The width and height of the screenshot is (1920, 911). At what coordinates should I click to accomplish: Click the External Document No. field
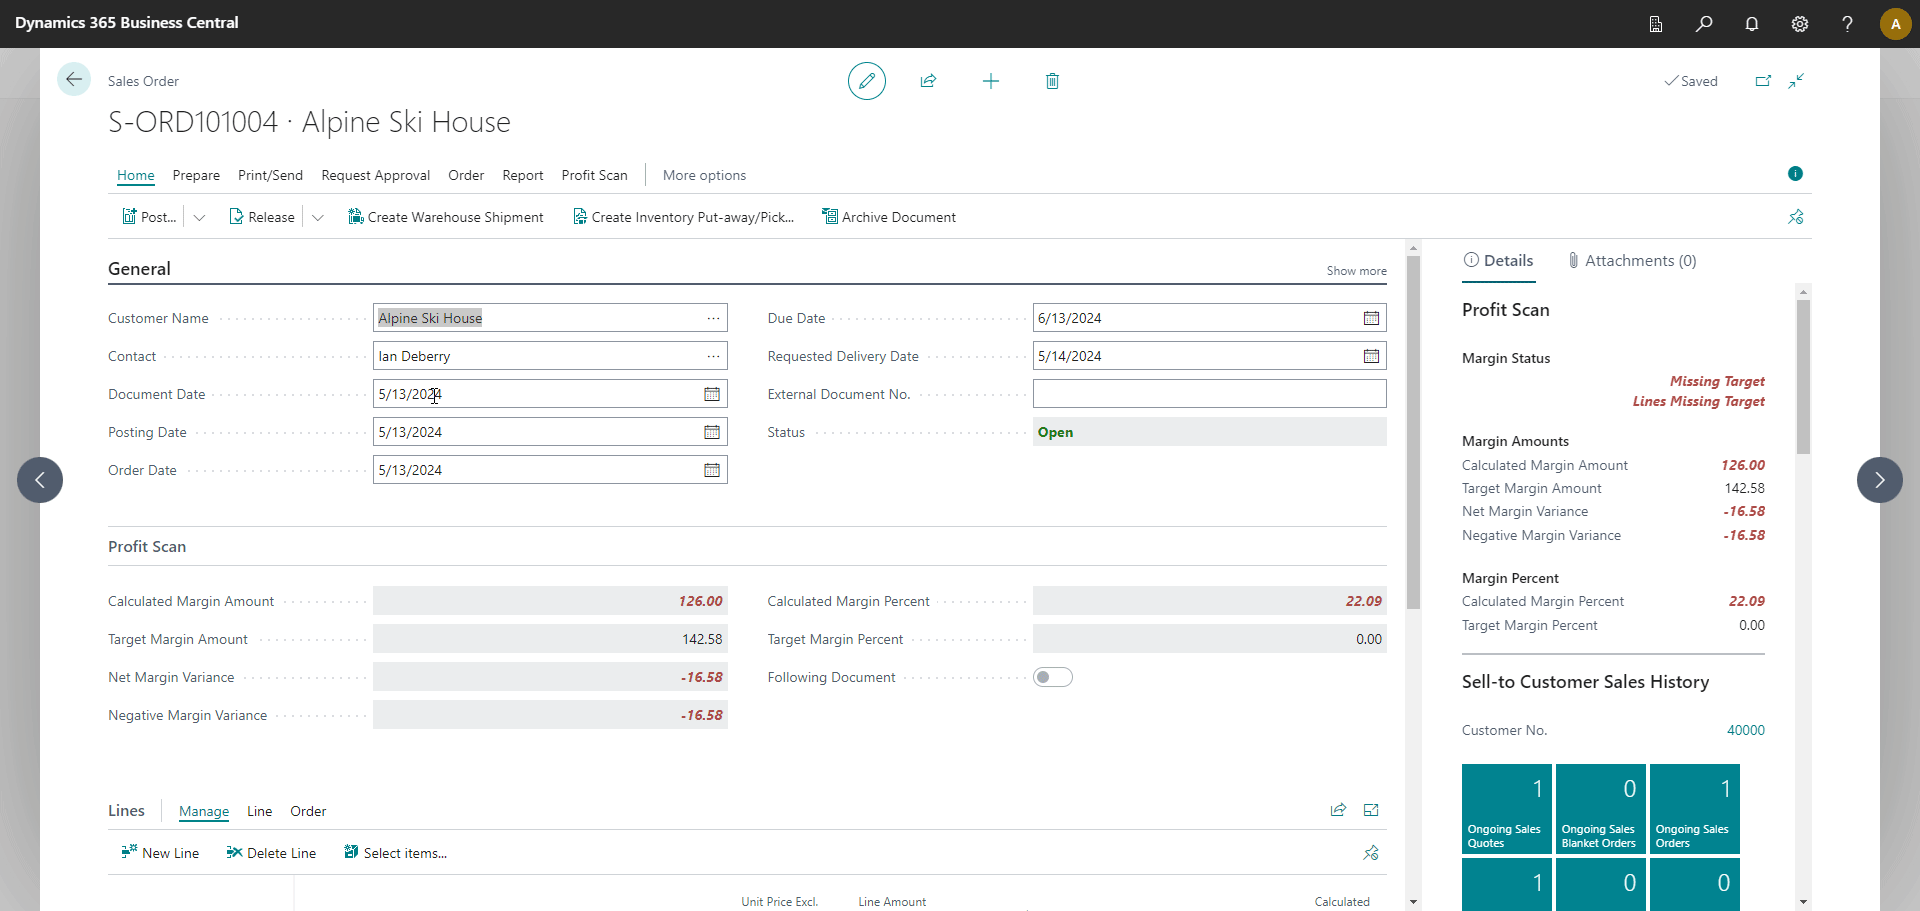click(x=1208, y=394)
